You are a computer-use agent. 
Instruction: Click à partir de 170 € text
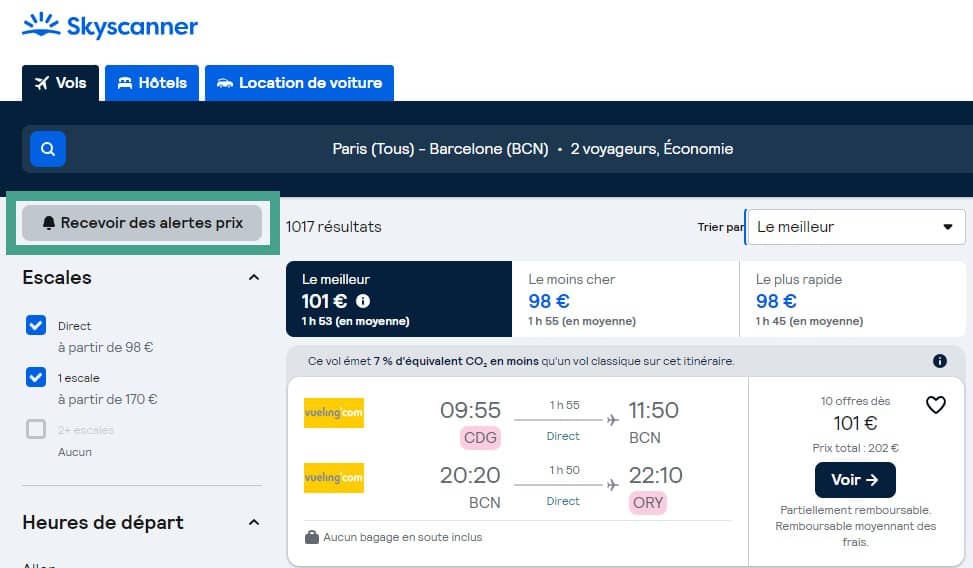(107, 399)
